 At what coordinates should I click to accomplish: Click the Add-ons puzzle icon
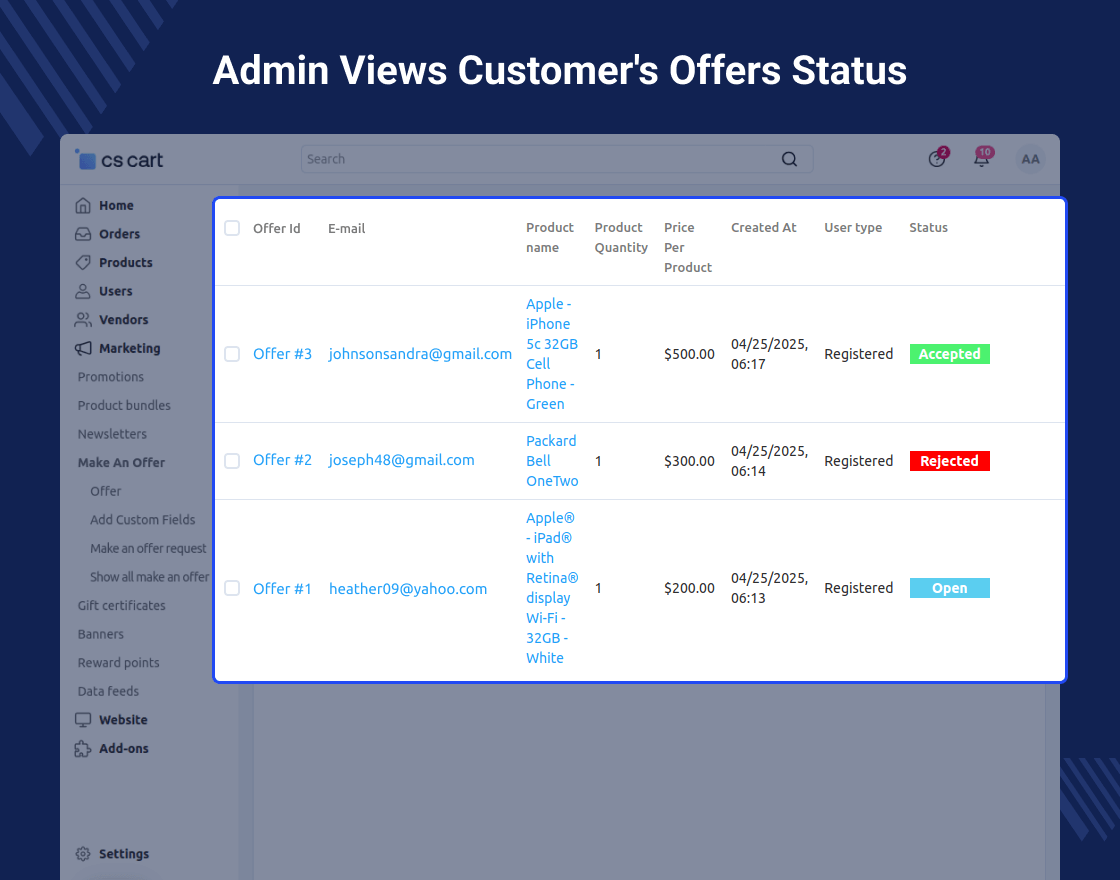pos(83,749)
